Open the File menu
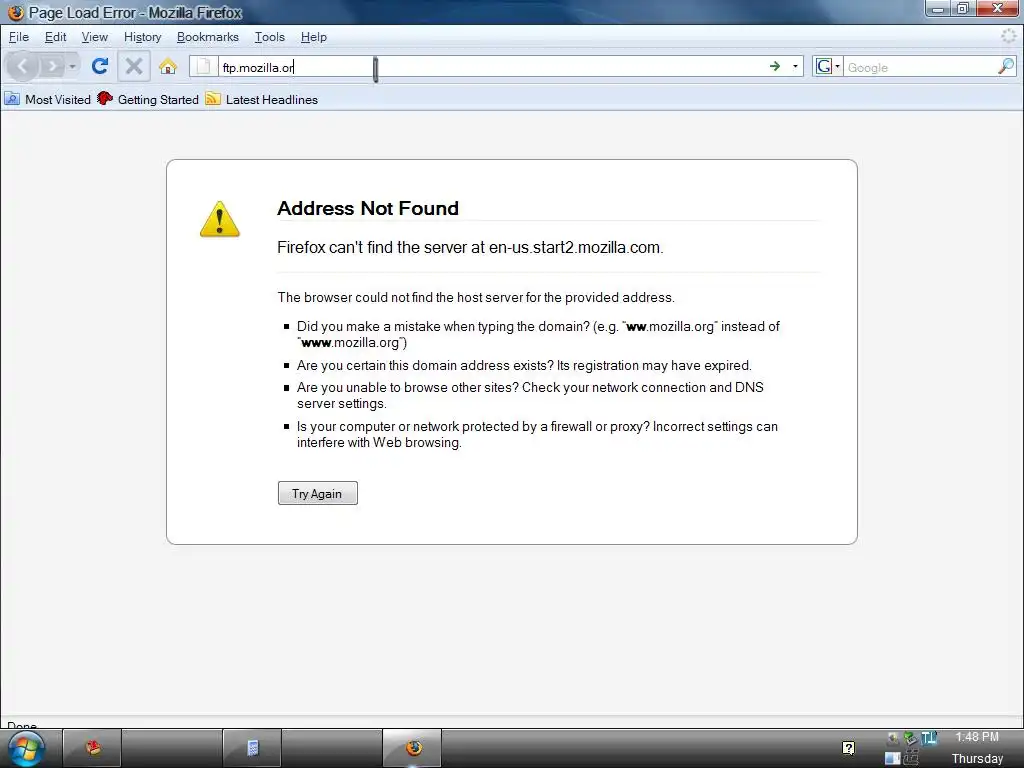 pyautogui.click(x=19, y=37)
